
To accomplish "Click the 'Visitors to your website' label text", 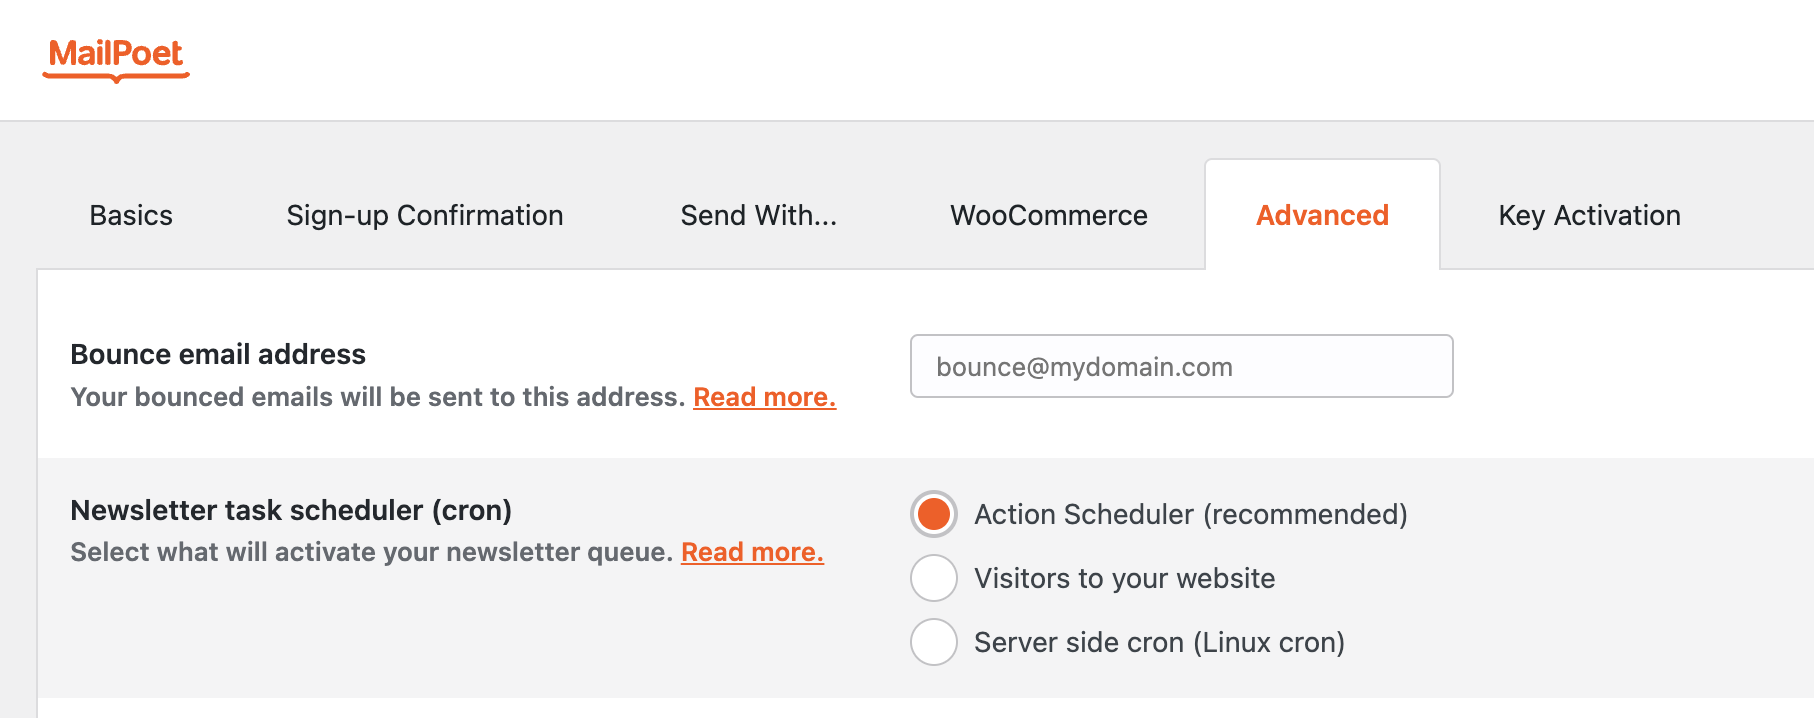I will pyautogui.click(x=1124, y=579).
